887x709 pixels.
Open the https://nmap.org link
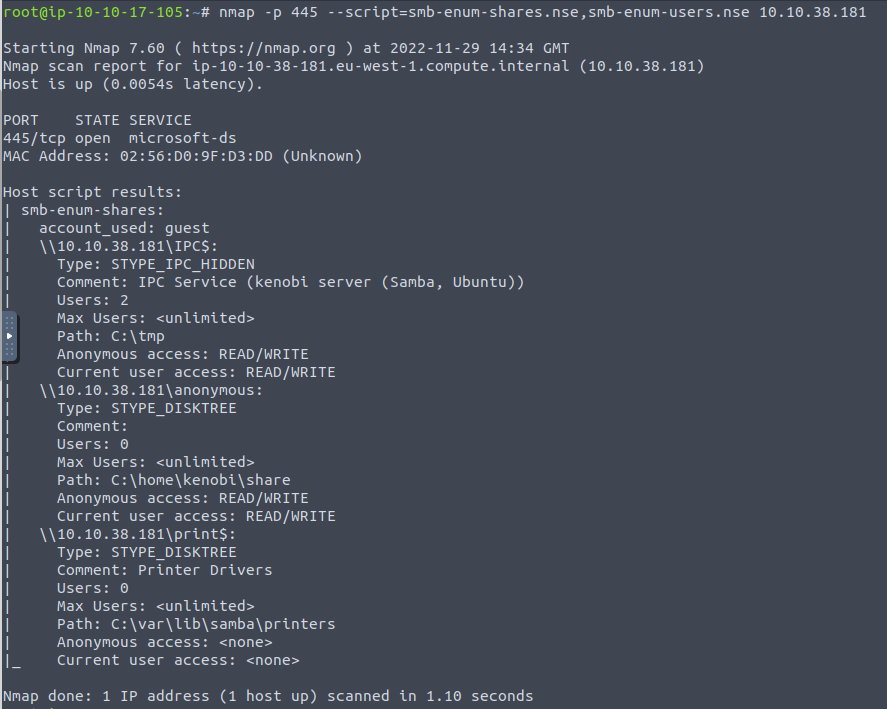click(264, 49)
